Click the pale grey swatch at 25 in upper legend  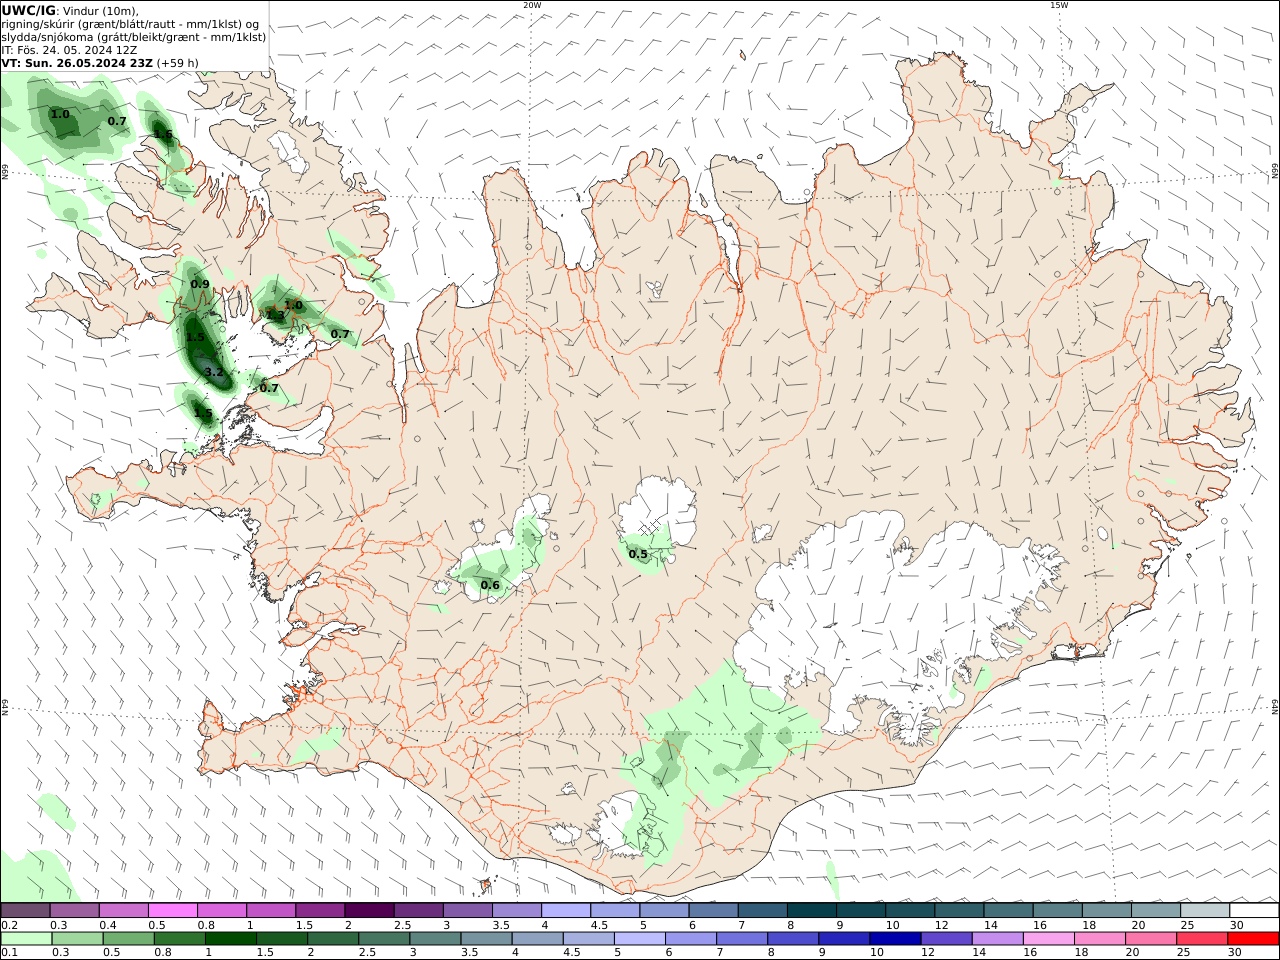tap(1204, 911)
